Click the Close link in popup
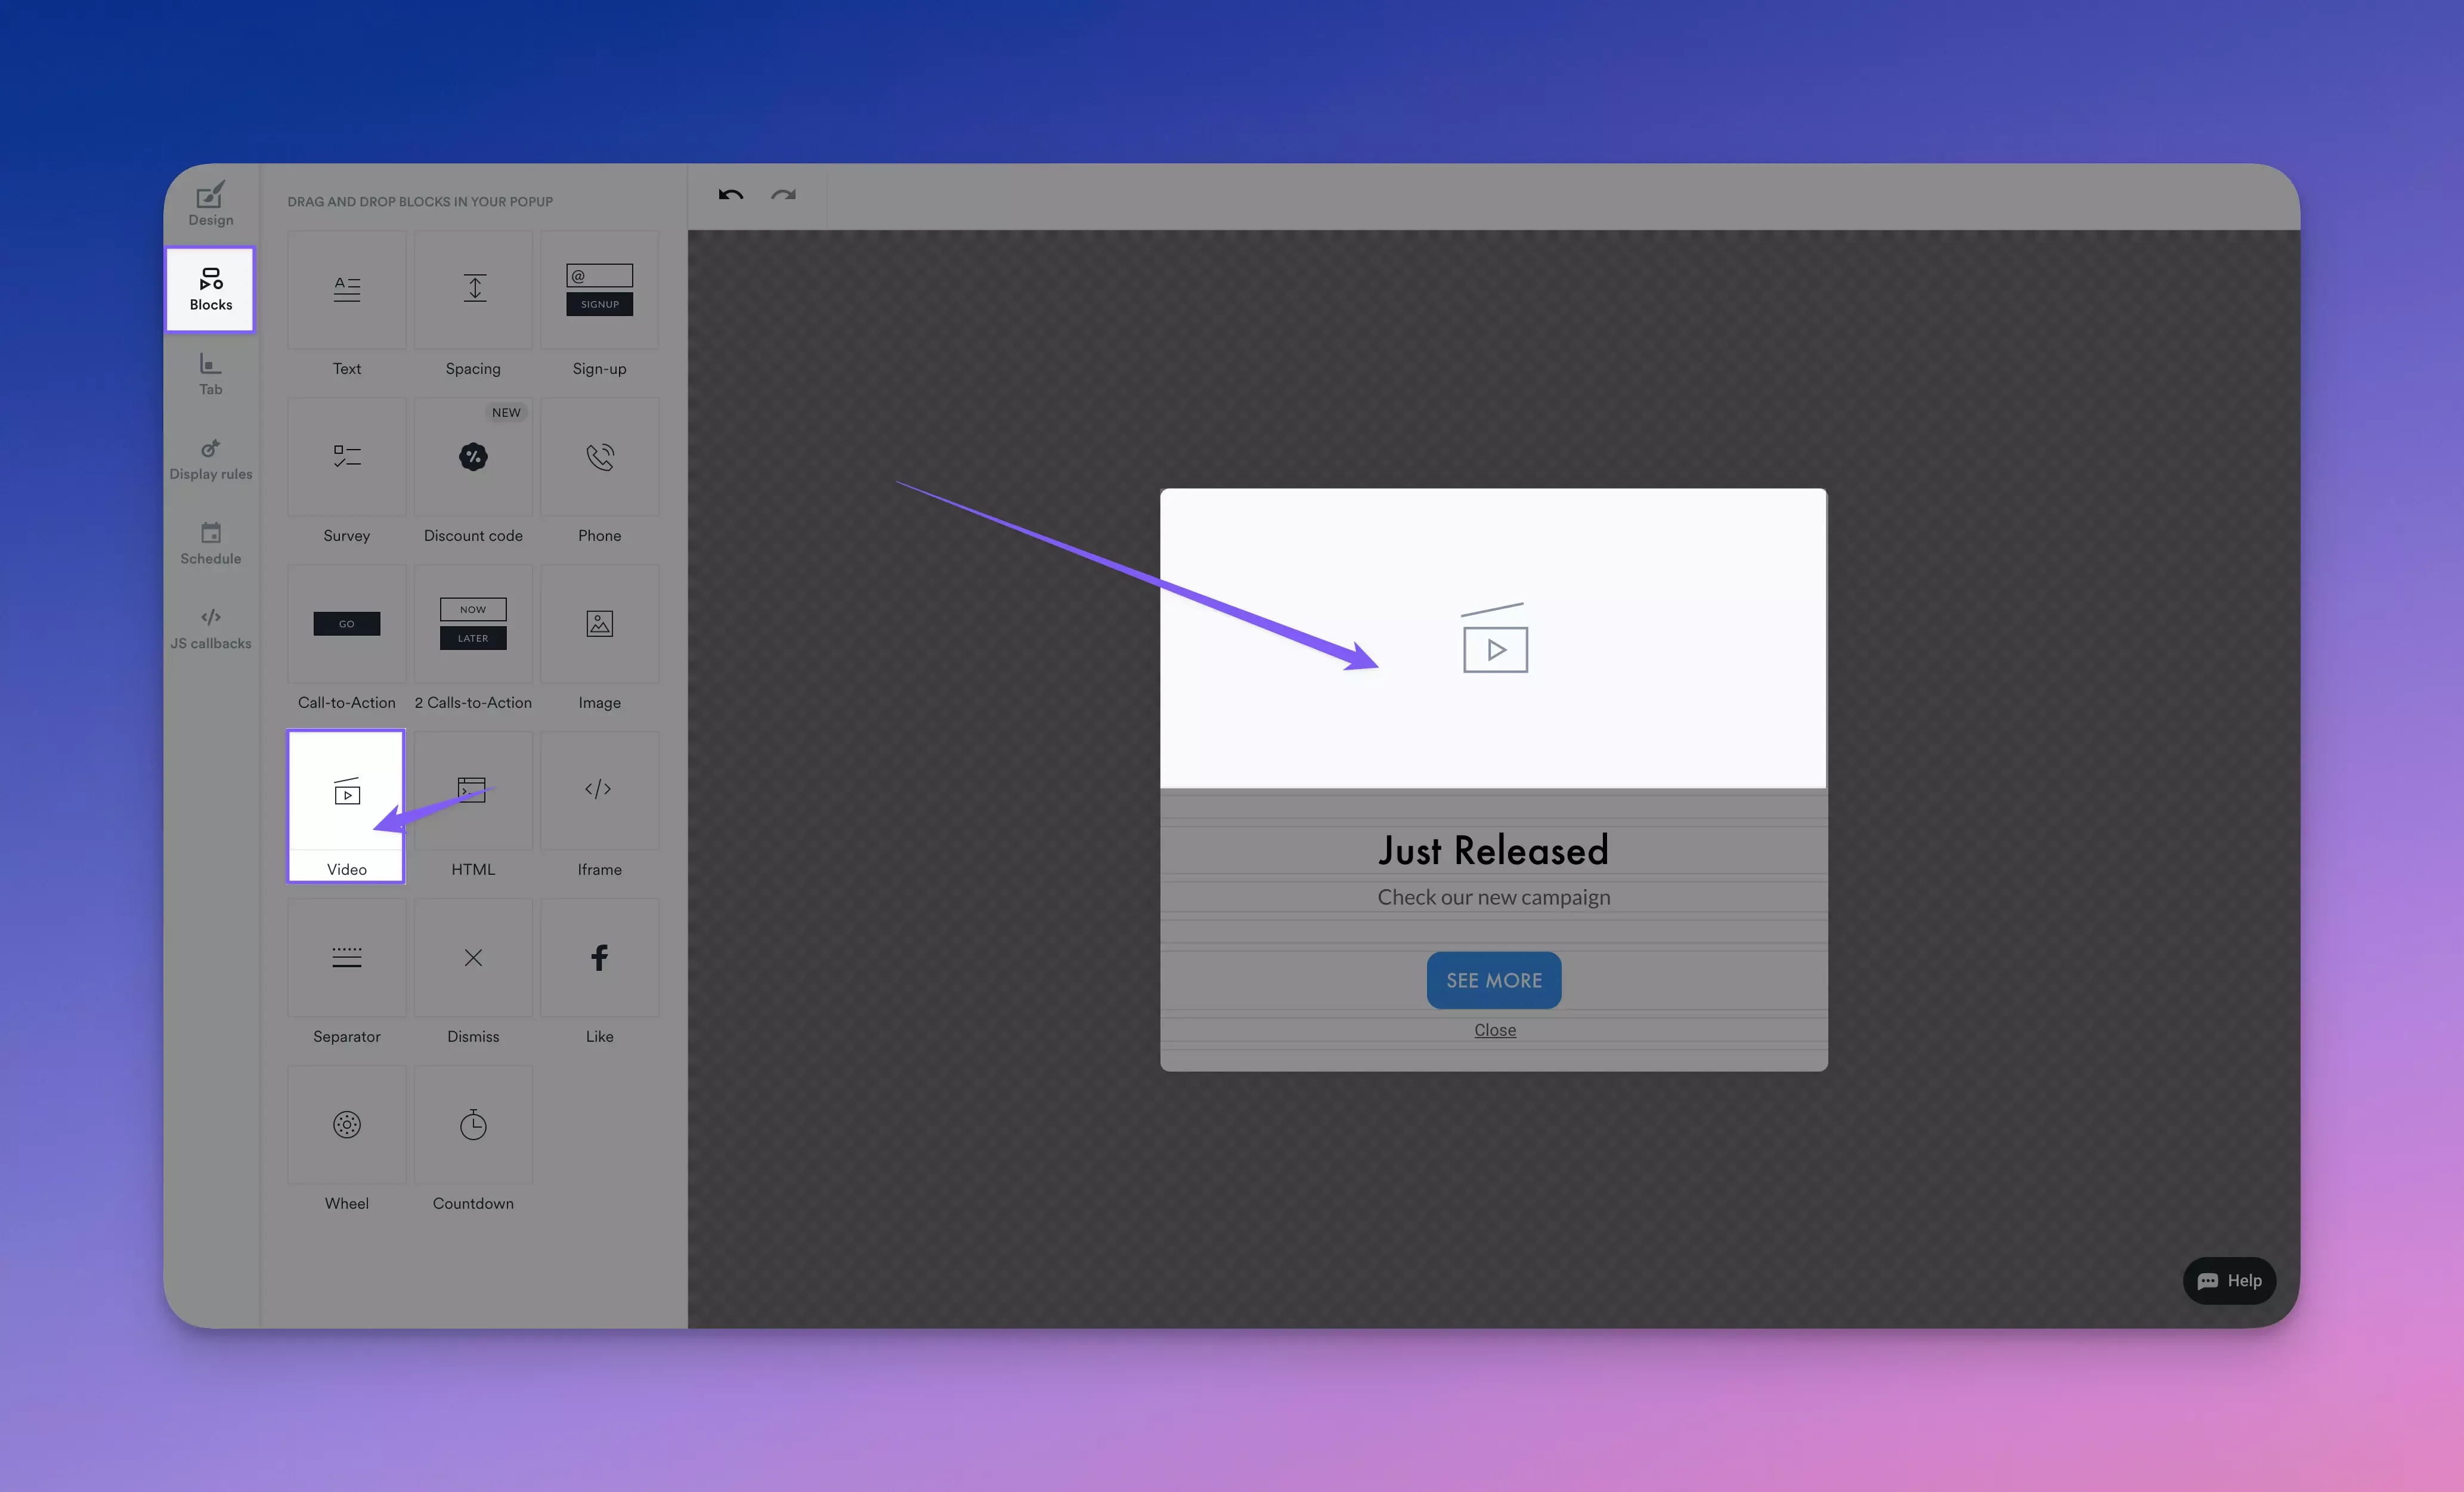The width and height of the screenshot is (2464, 1492). coord(1495,1030)
